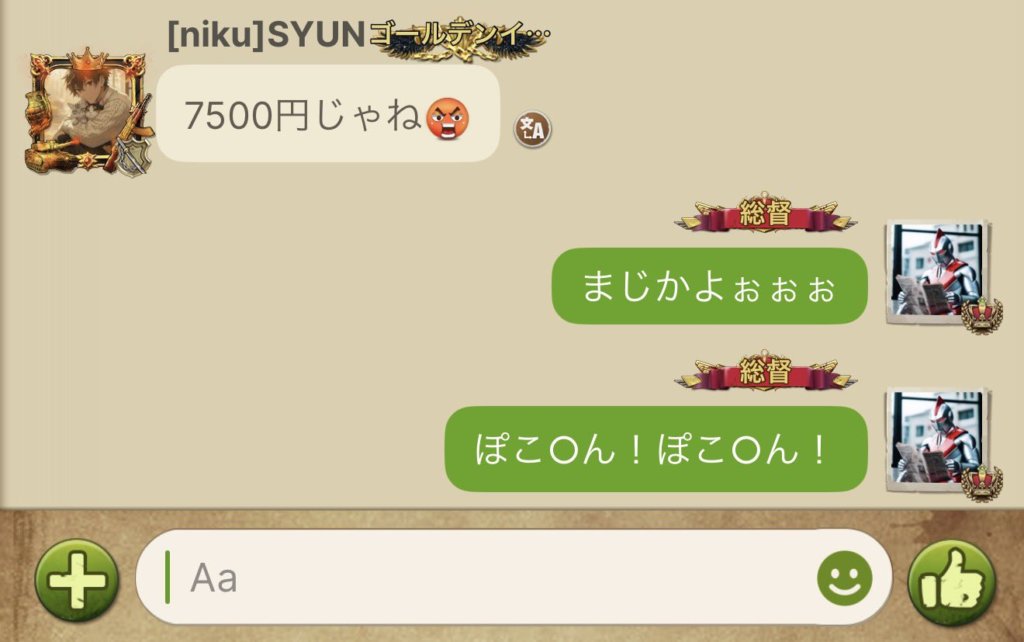1024x642 pixels.
Task: Translate the 7500円じゃね message
Action: point(532,129)
